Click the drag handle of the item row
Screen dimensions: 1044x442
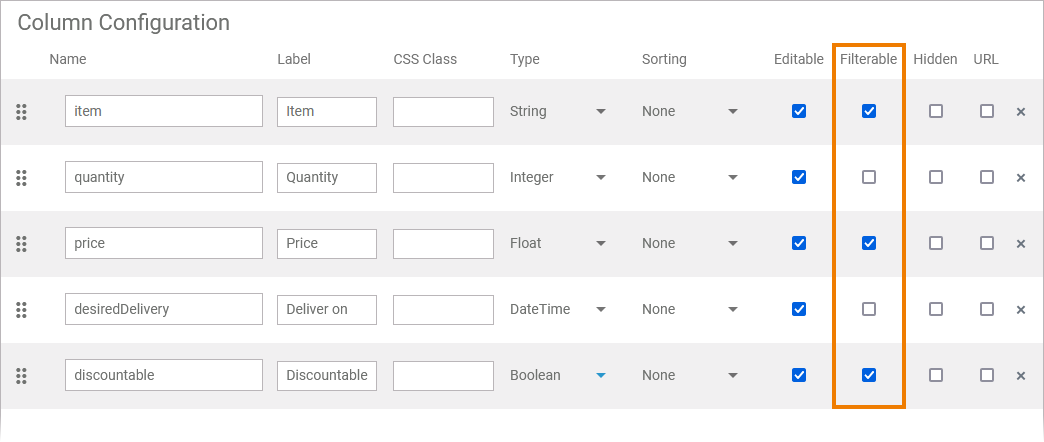tap(21, 112)
